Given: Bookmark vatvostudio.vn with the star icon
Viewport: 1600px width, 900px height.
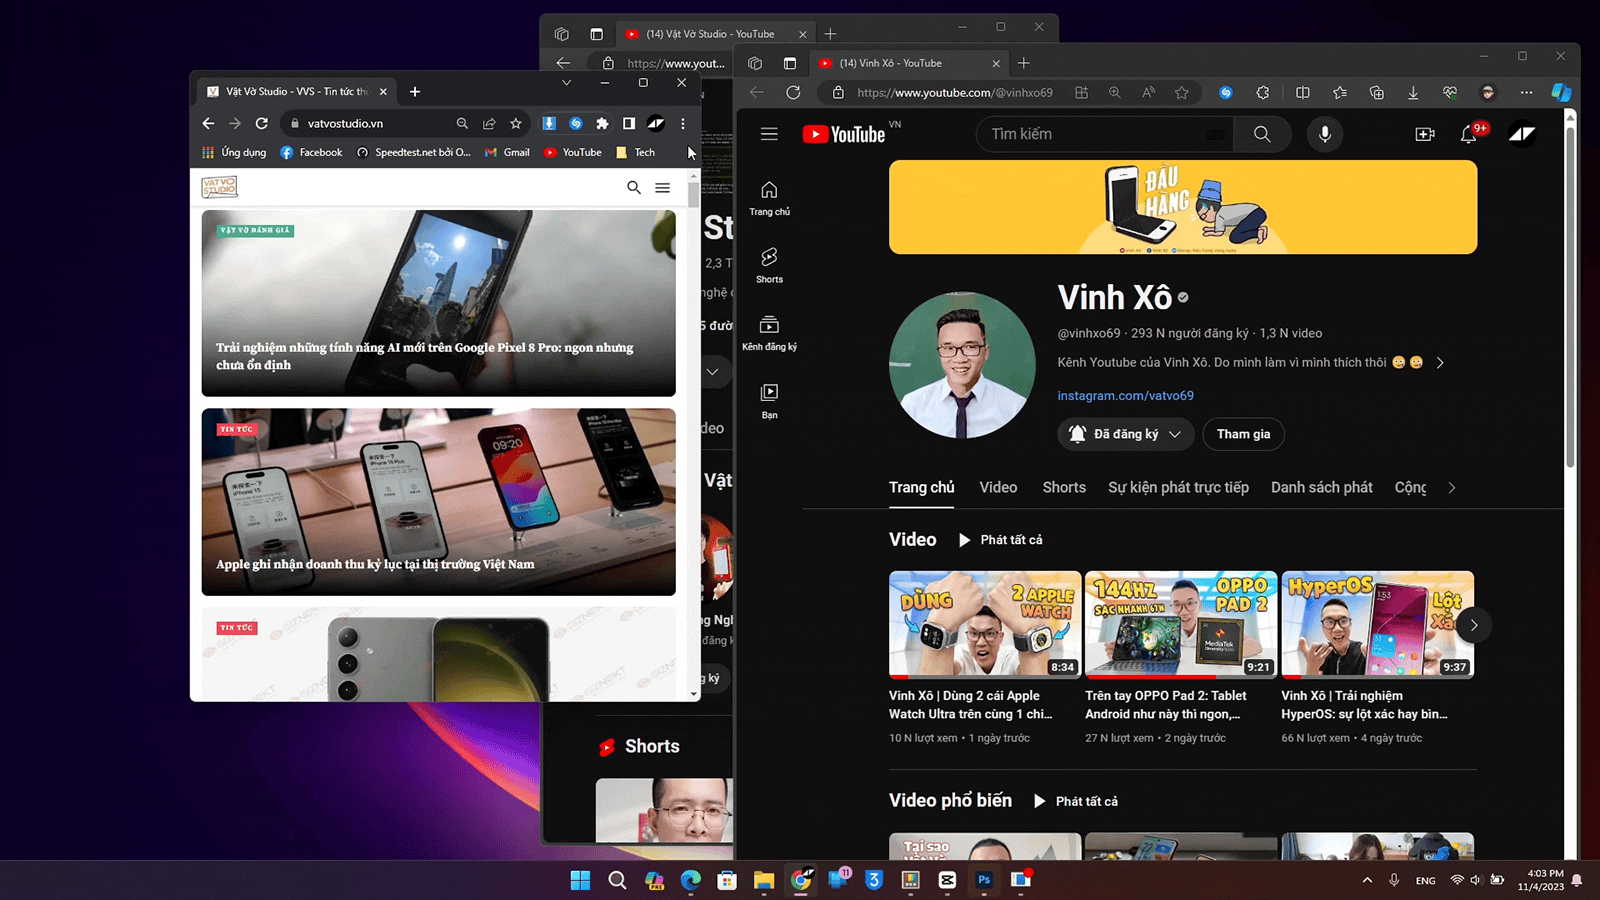Looking at the screenshot, I should click(516, 123).
